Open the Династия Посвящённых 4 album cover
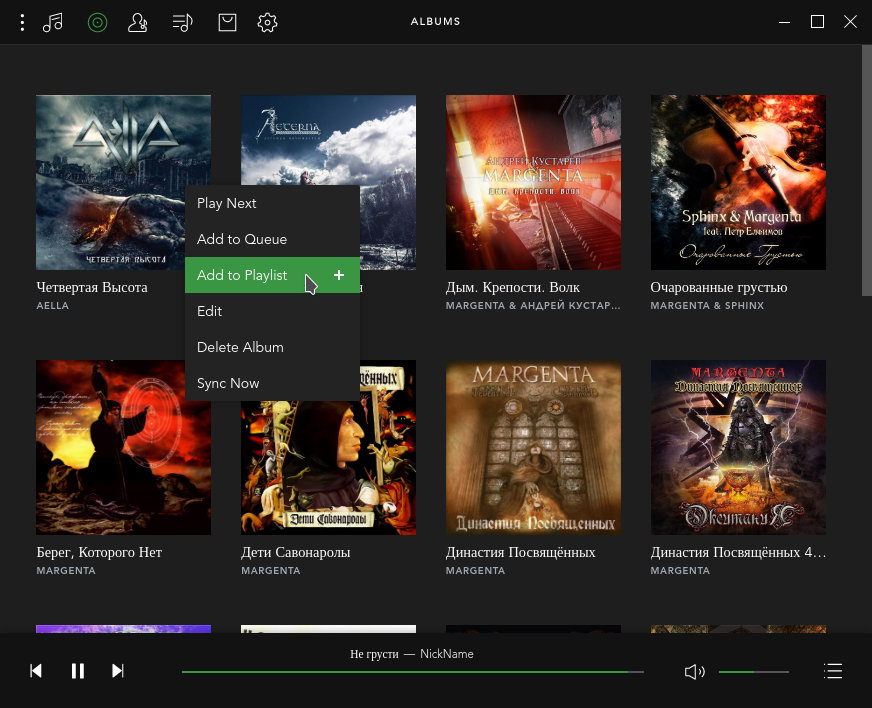This screenshot has height=708, width=872. (738, 447)
